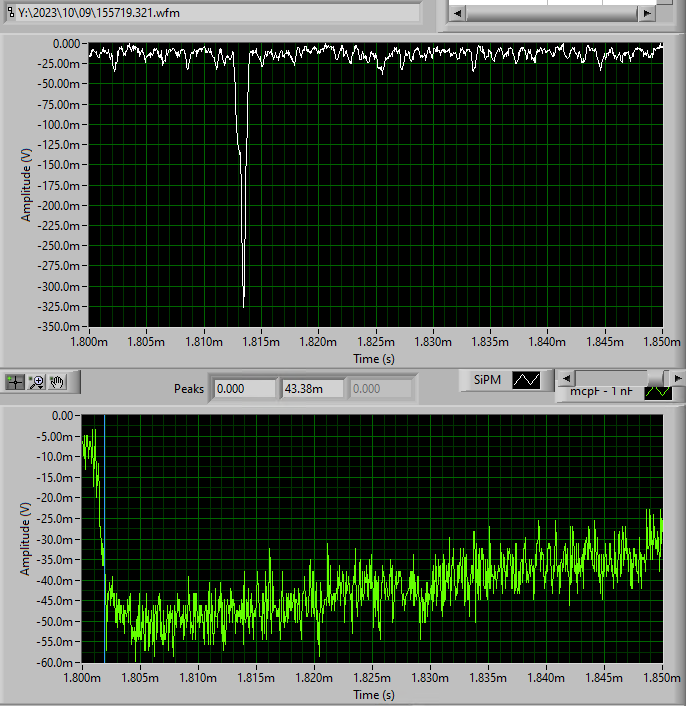
Task: Click the wfm file path field
Action: (x=218, y=13)
